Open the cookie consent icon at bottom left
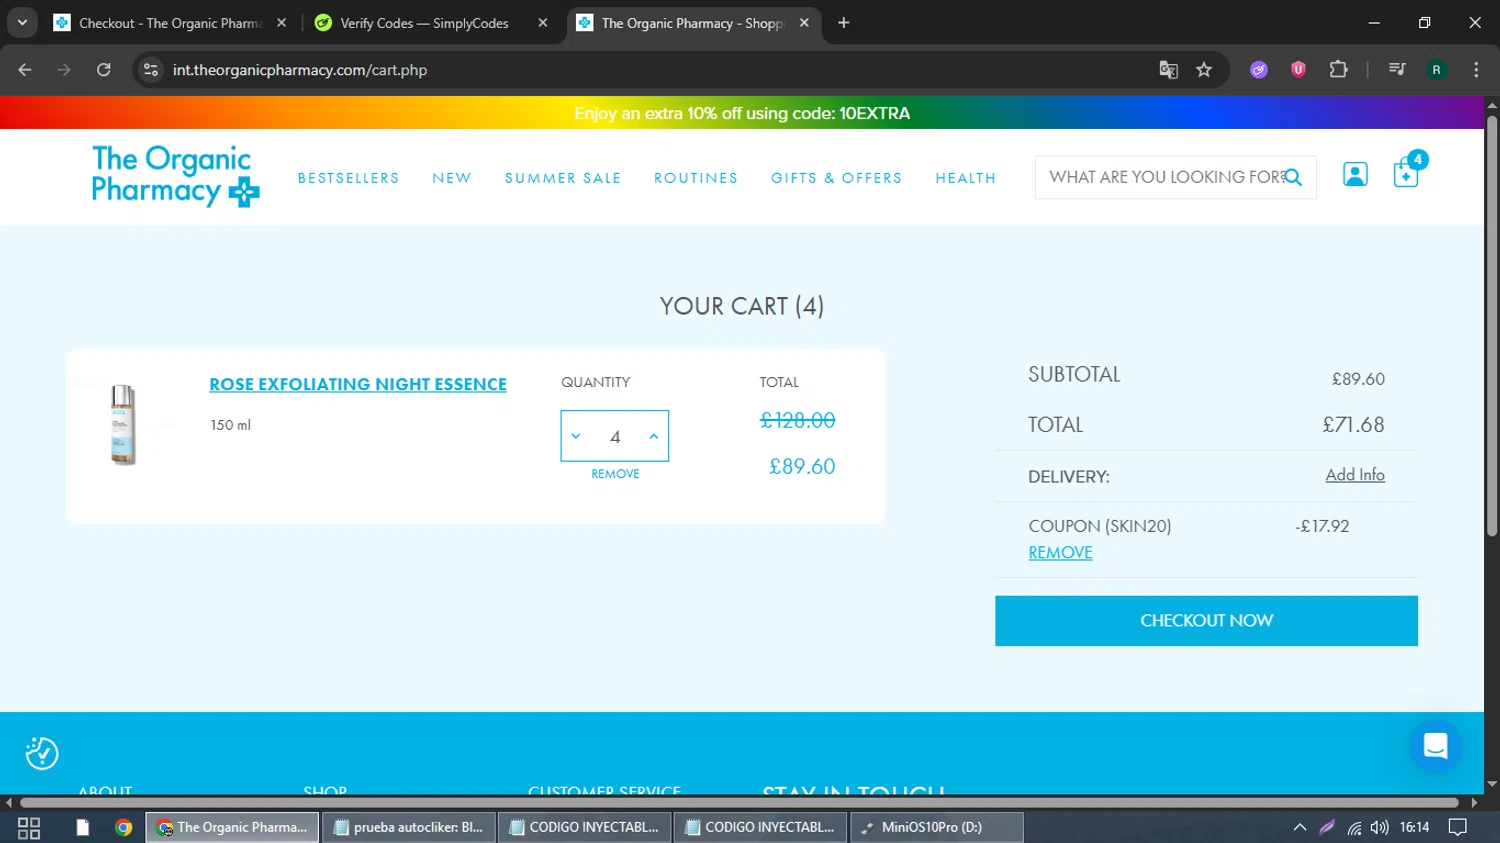1500x843 pixels. click(x=42, y=753)
